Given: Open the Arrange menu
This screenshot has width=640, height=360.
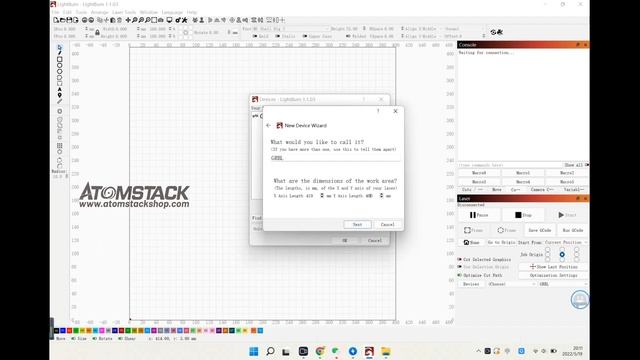Looking at the screenshot, I should 99,12.
